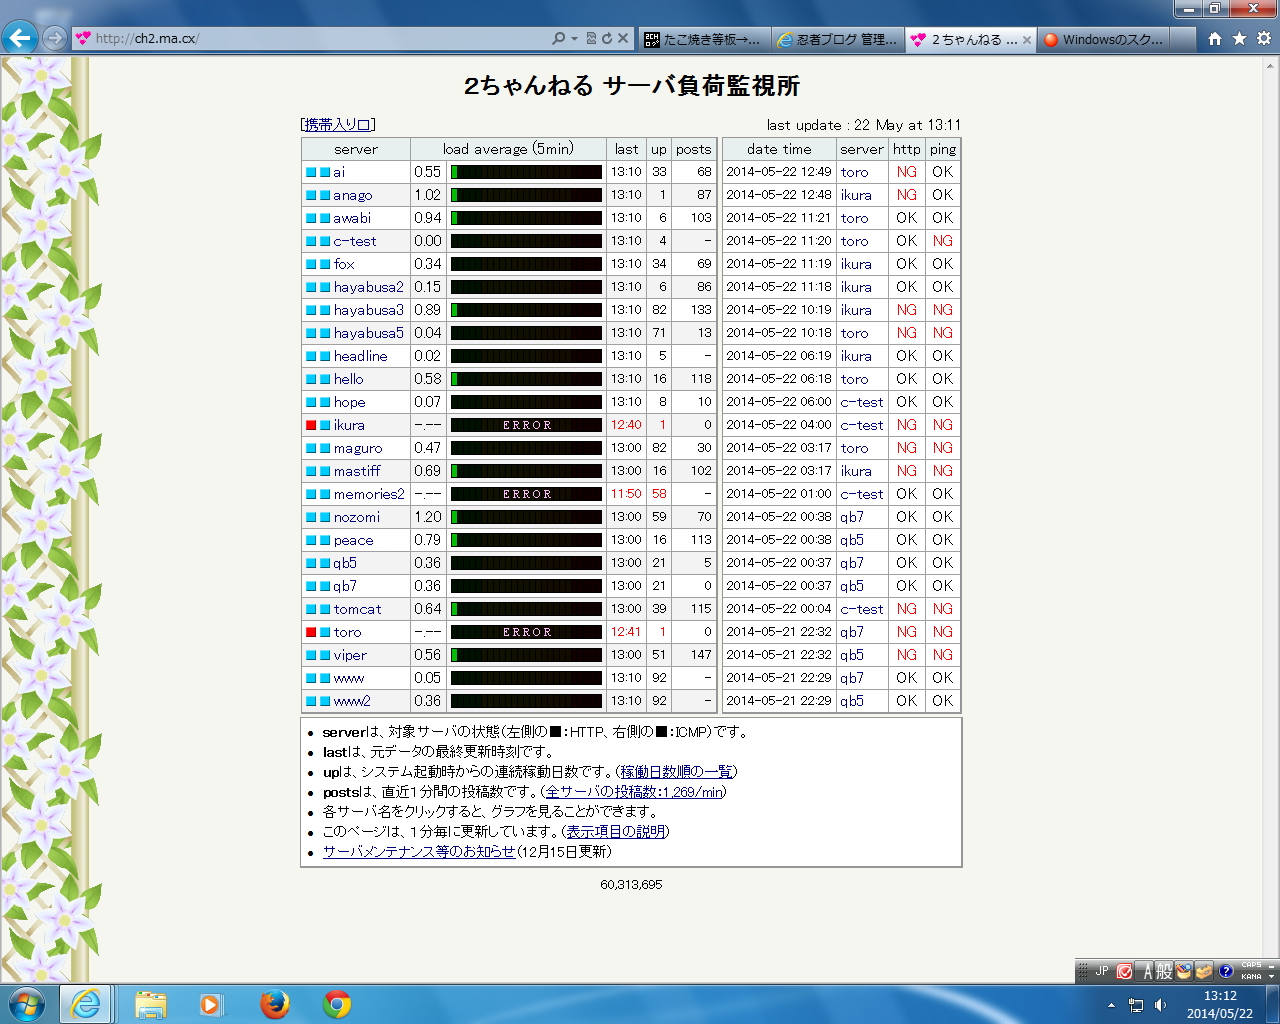The width and height of the screenshot is (1280, 1024).
Task: Toggle the IME conversion mode '般' button
Action: 1165,971
